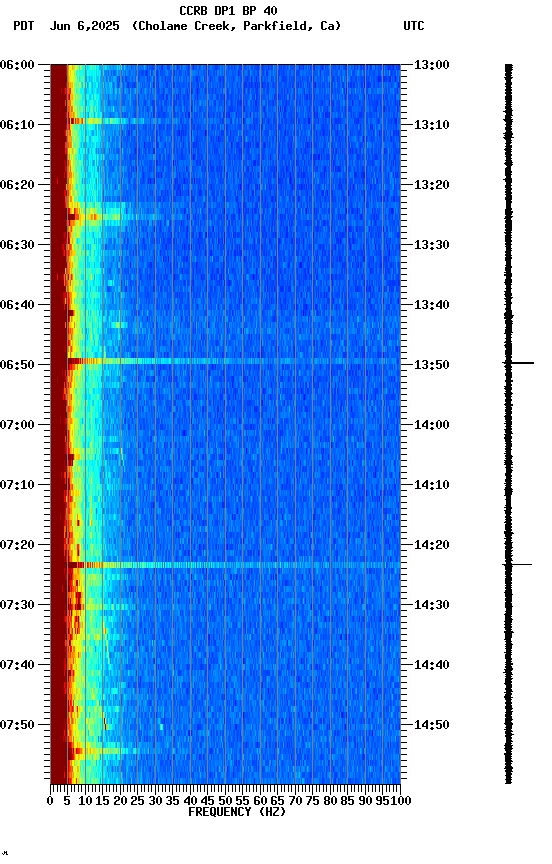552x864 pixels.
Task: Click the 06:10 PDT time label
Action: [x=17, y=125]
